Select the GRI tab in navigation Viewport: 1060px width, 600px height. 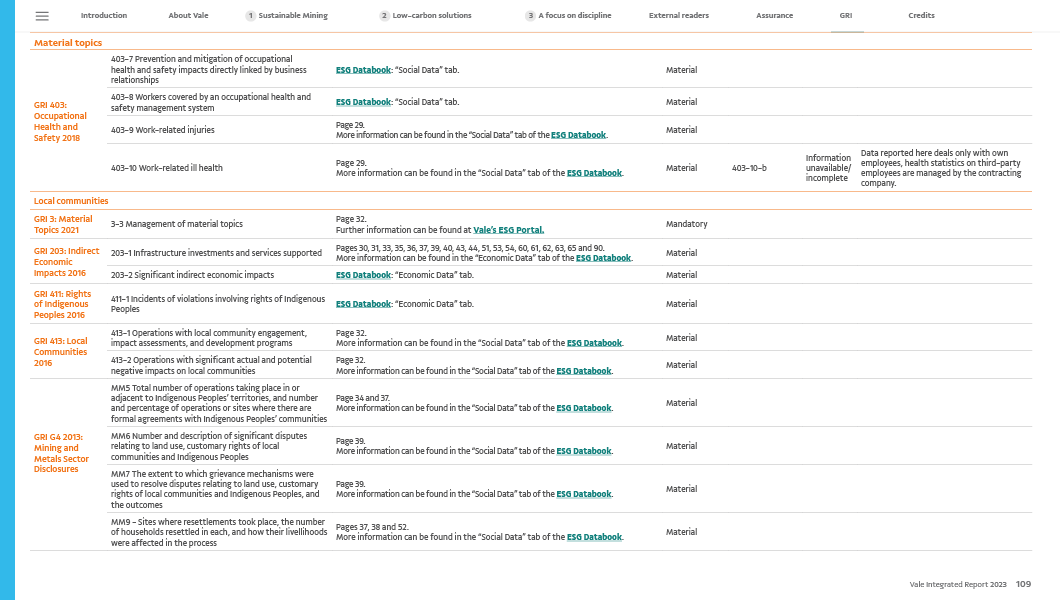coord(846,16)
